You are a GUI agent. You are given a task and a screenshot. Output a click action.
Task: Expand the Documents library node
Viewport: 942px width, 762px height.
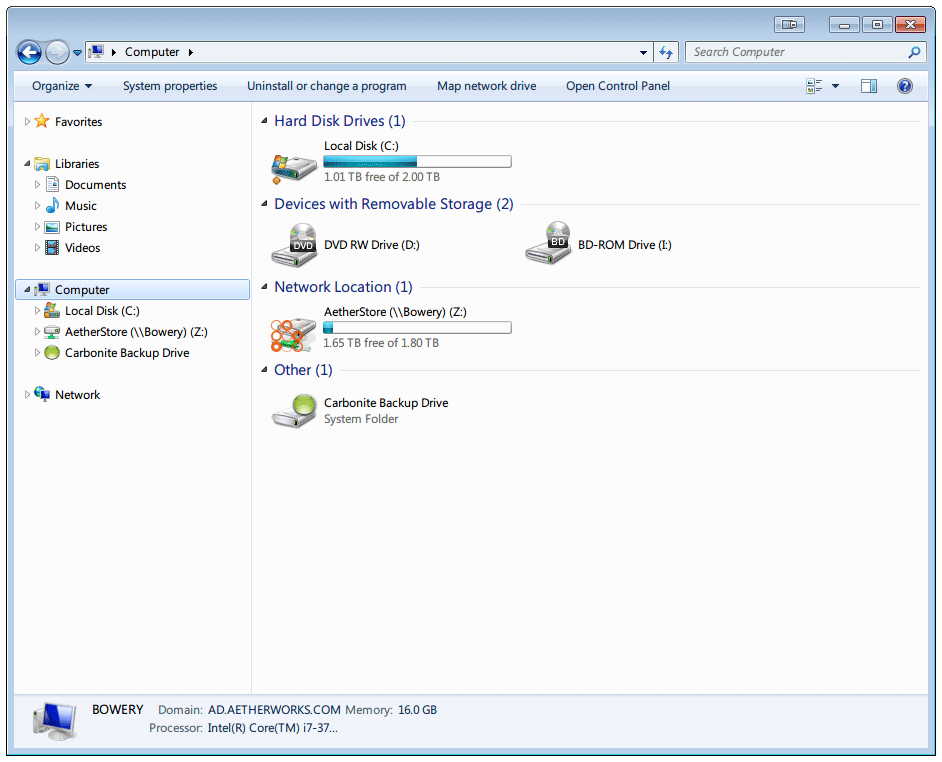[x=37, y=184]
